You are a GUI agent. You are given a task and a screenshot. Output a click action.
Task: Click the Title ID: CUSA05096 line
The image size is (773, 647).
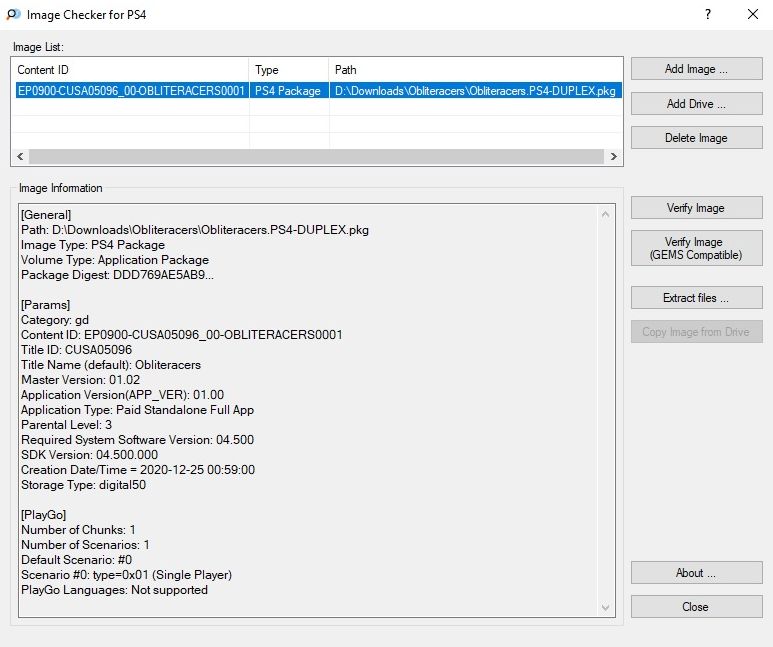pyautogui.click(x=76, y=350)
